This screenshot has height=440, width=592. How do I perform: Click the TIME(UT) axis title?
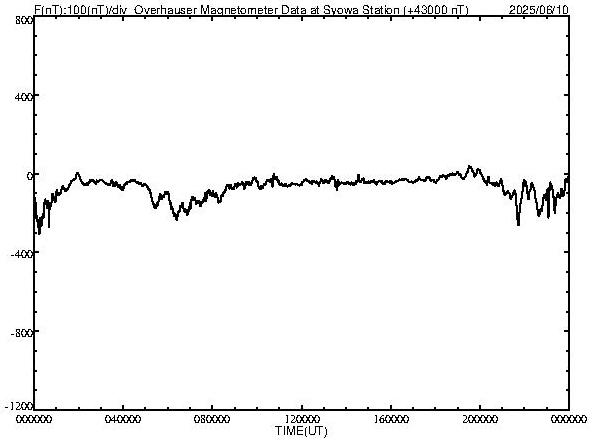click(301, 431)
